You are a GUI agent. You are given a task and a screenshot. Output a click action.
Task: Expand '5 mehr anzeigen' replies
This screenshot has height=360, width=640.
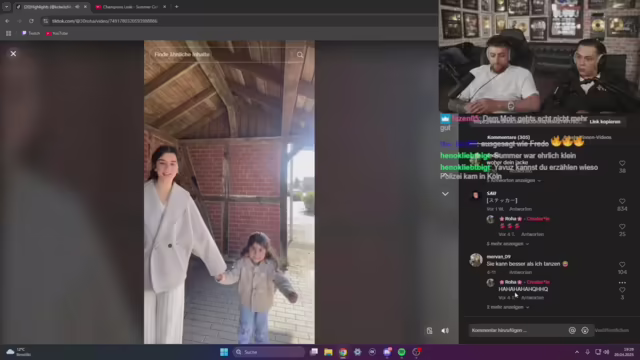coord(508,244)
